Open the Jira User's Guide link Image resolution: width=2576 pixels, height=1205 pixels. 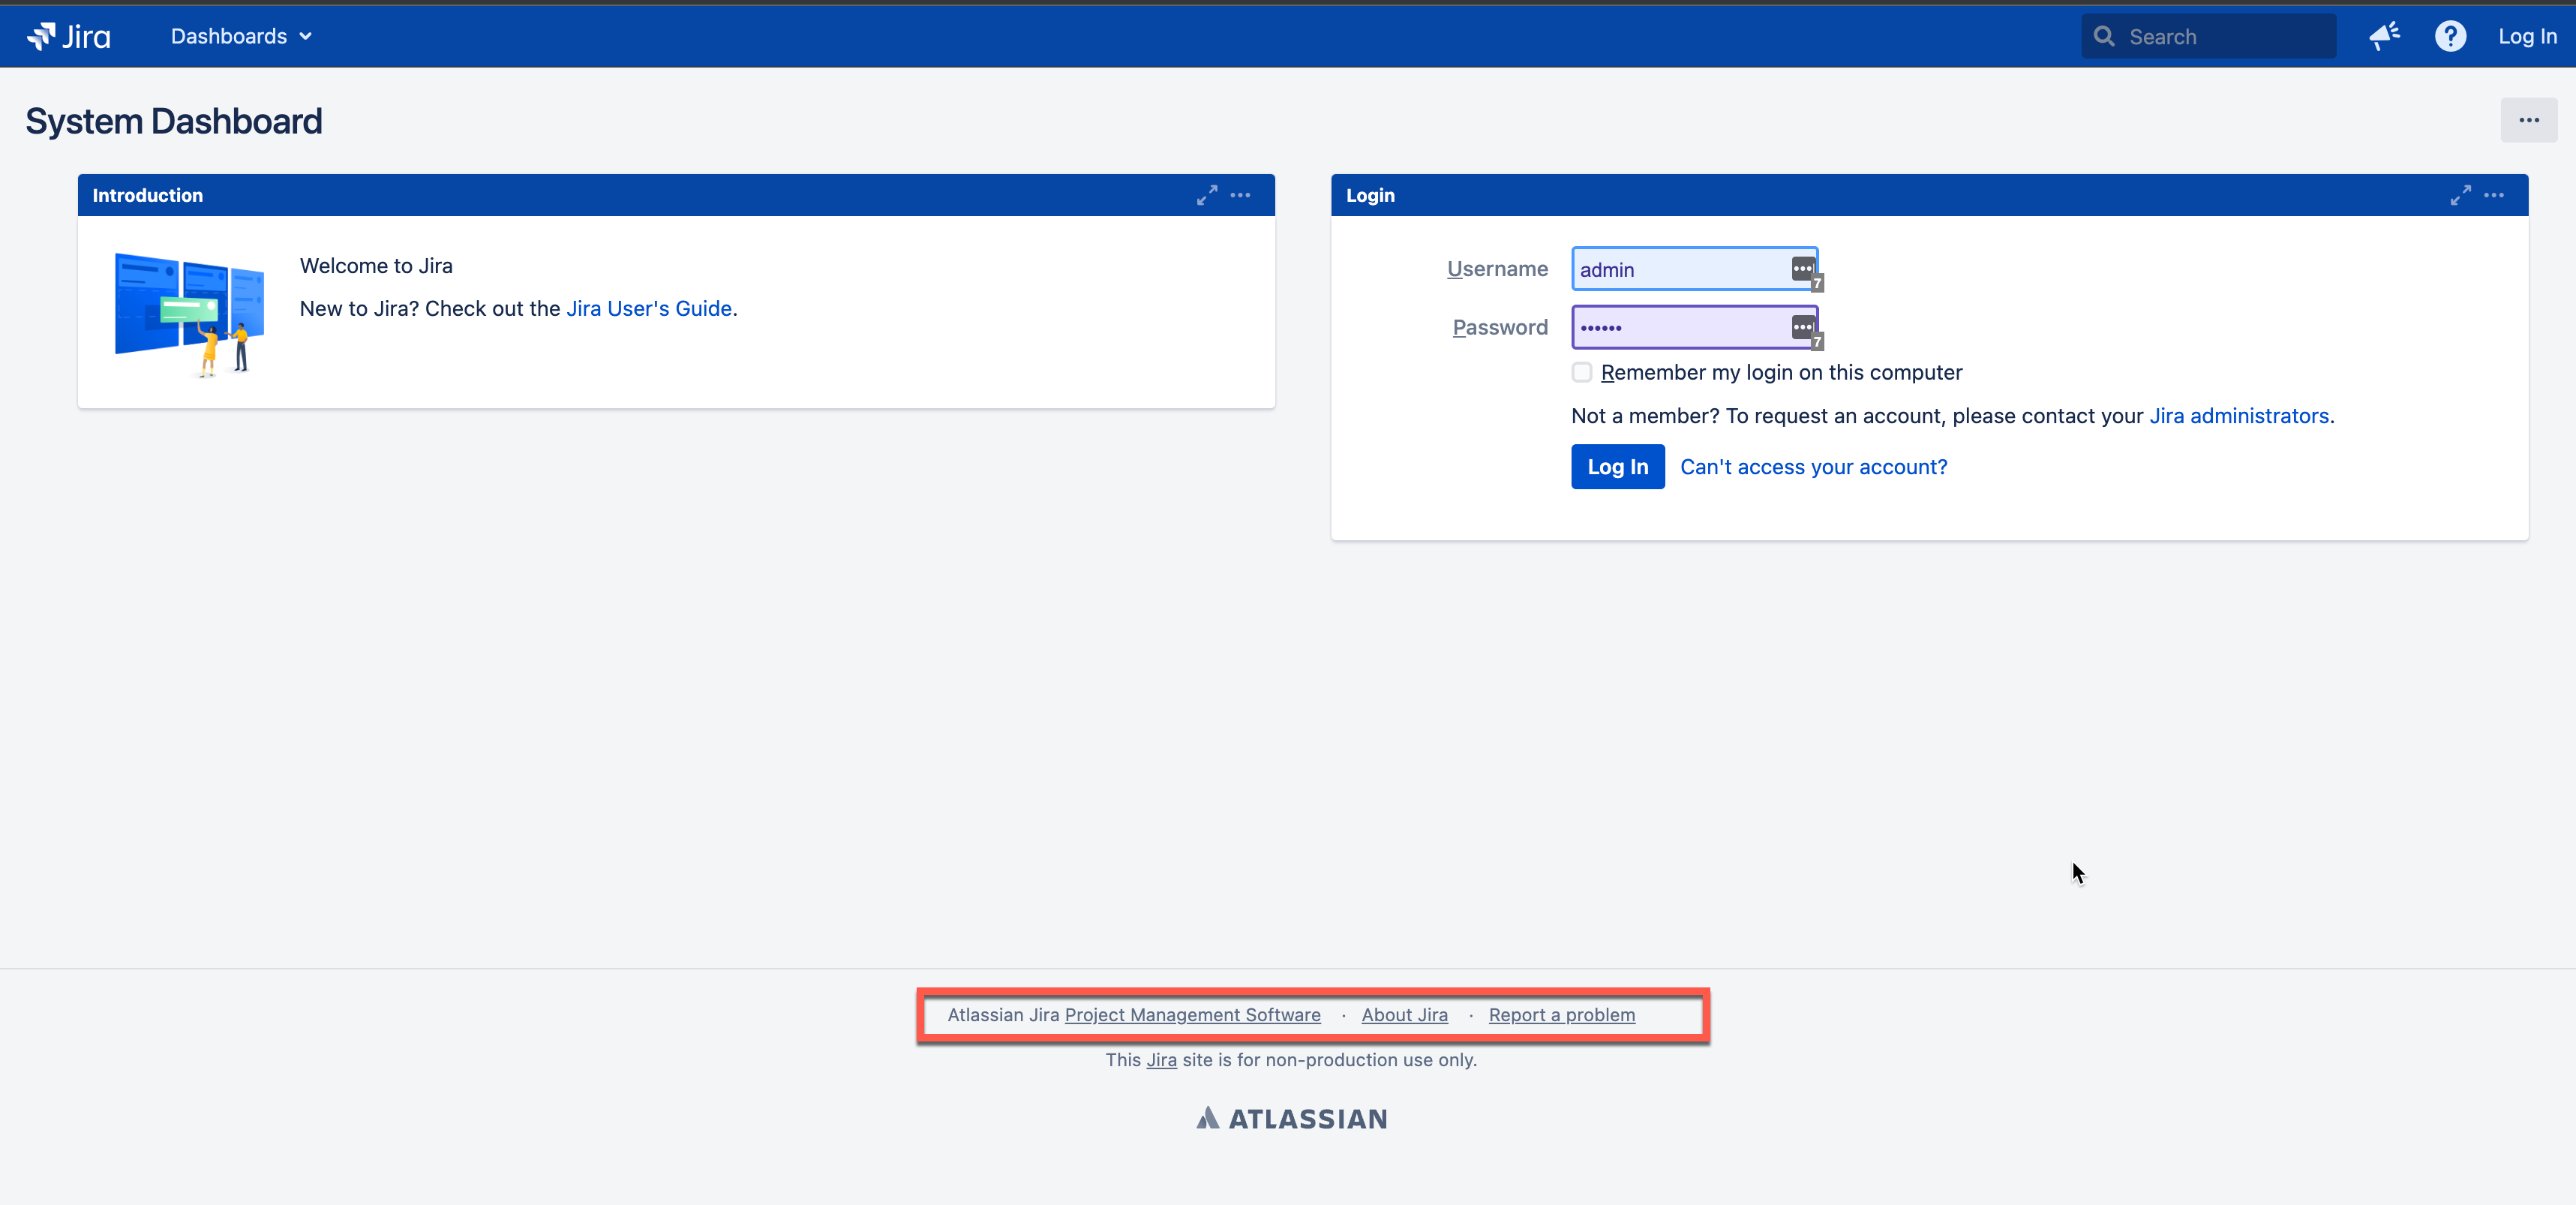(x=649, y=308)
